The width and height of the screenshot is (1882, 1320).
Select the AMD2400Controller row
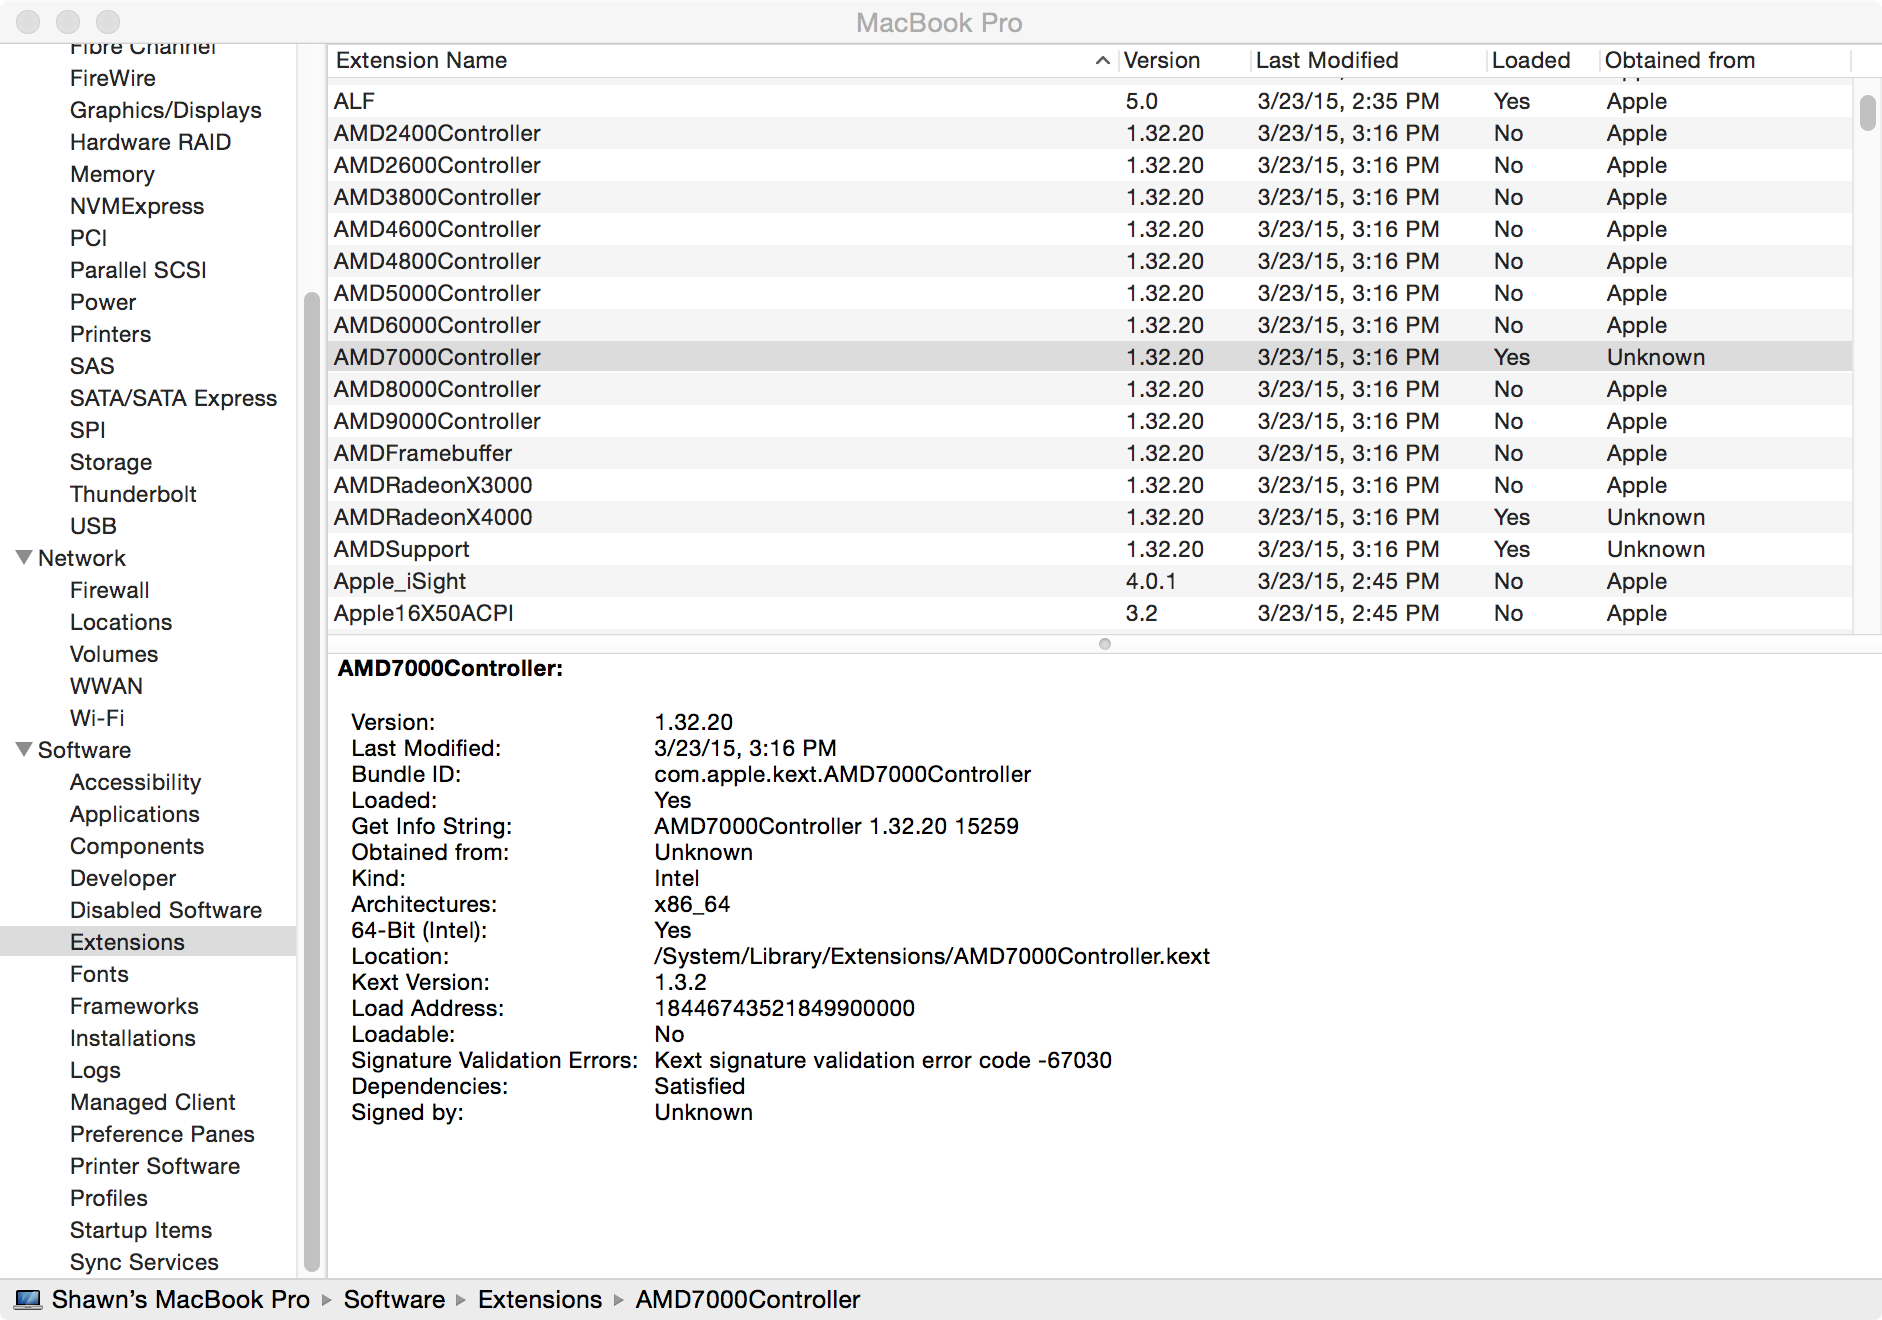1090,133
